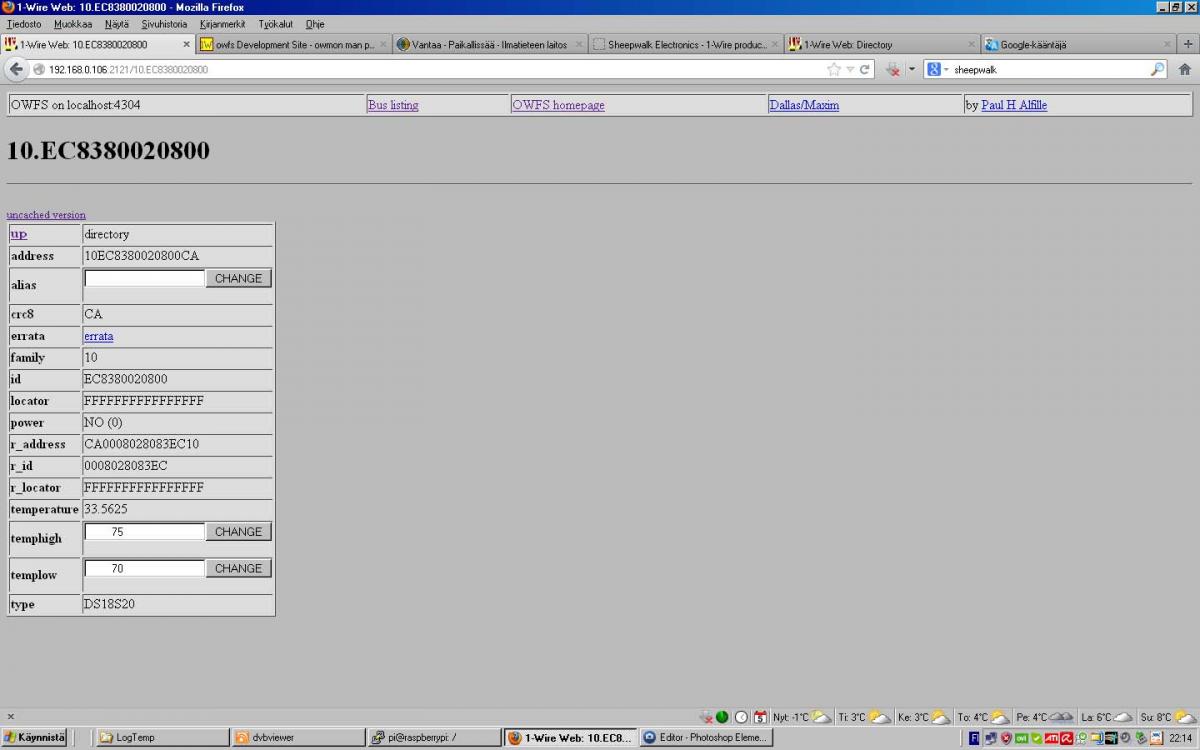Open the Tiedosto menu
The height and width of the screenshot is (750, 1200).
tap(24, 23)
